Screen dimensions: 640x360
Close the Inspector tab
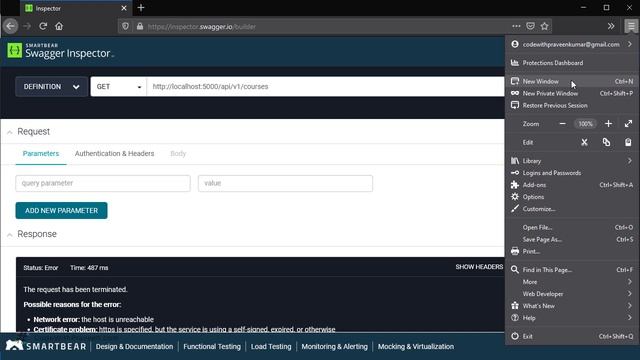tap(124, 8)
